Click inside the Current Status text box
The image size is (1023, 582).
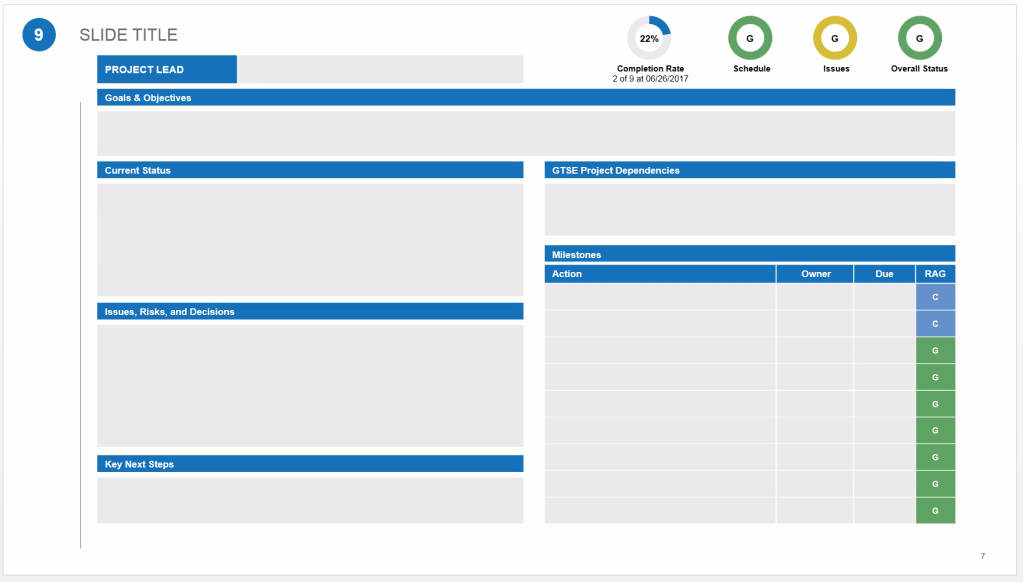pyautogui.click(x=309, y=239)
